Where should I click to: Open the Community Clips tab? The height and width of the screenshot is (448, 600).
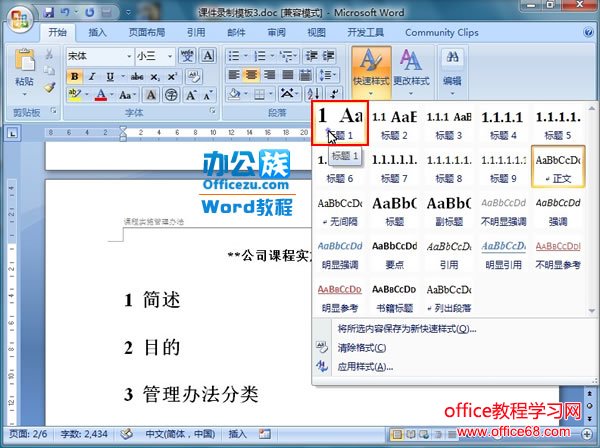(x=442, y=33)
